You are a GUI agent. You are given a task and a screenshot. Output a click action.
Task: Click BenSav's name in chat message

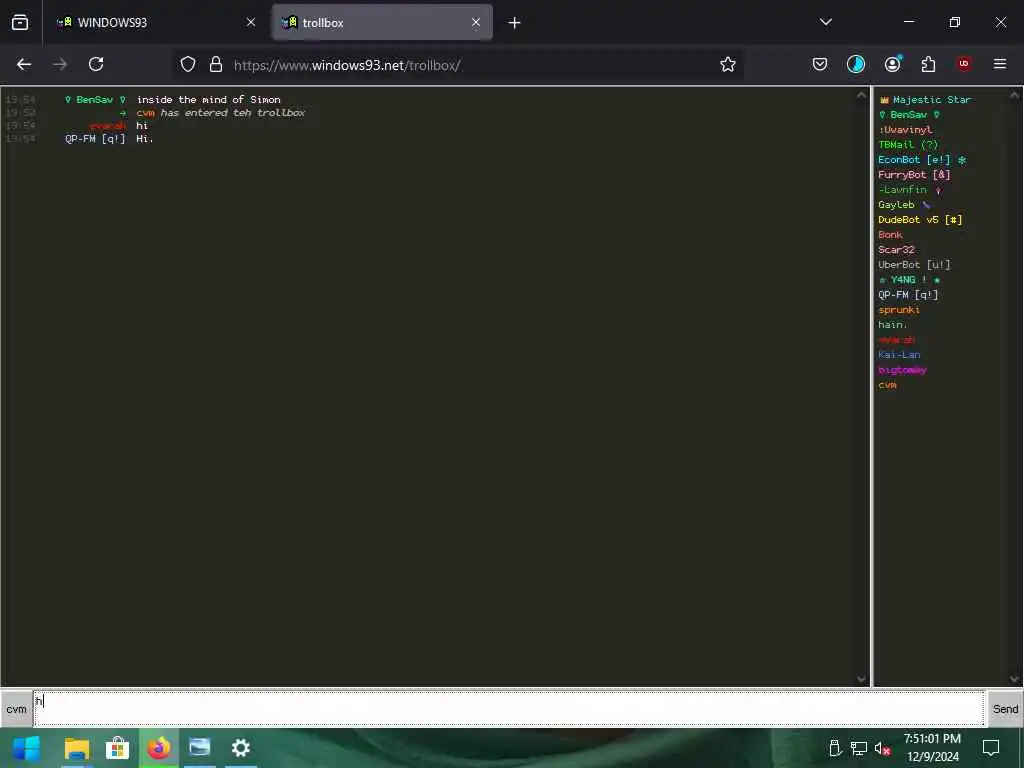click(95, 100)
